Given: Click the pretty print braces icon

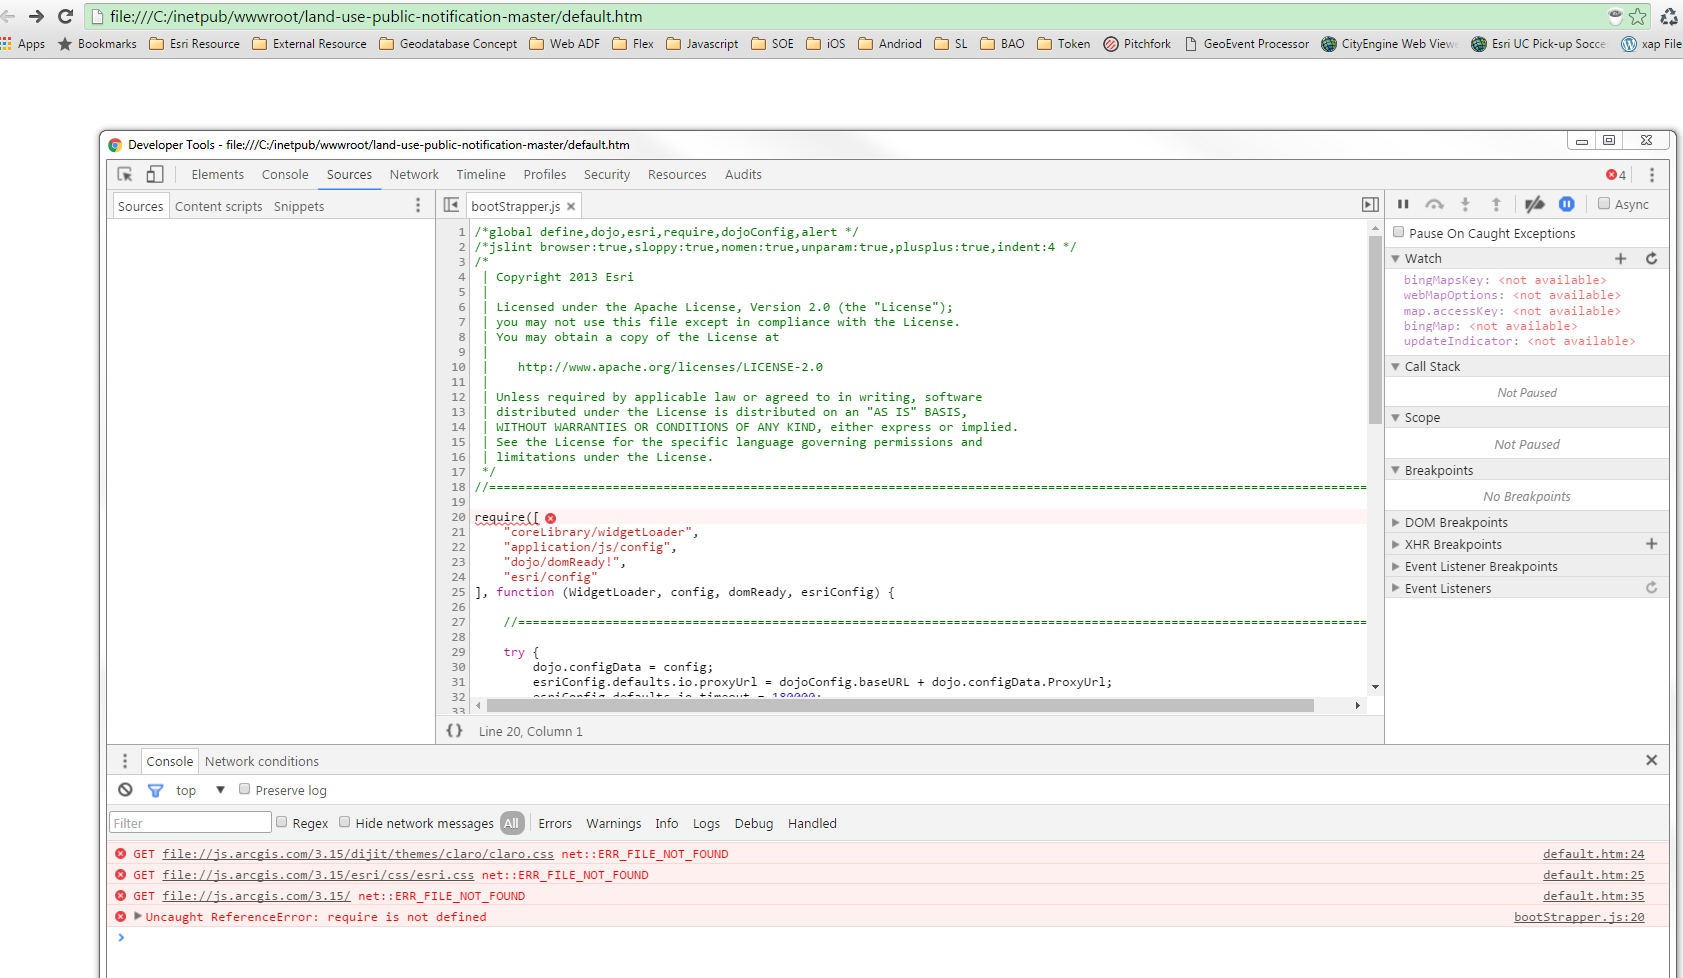Looking at the screenshot, I should pyautogui.click(x=455, y=731).
